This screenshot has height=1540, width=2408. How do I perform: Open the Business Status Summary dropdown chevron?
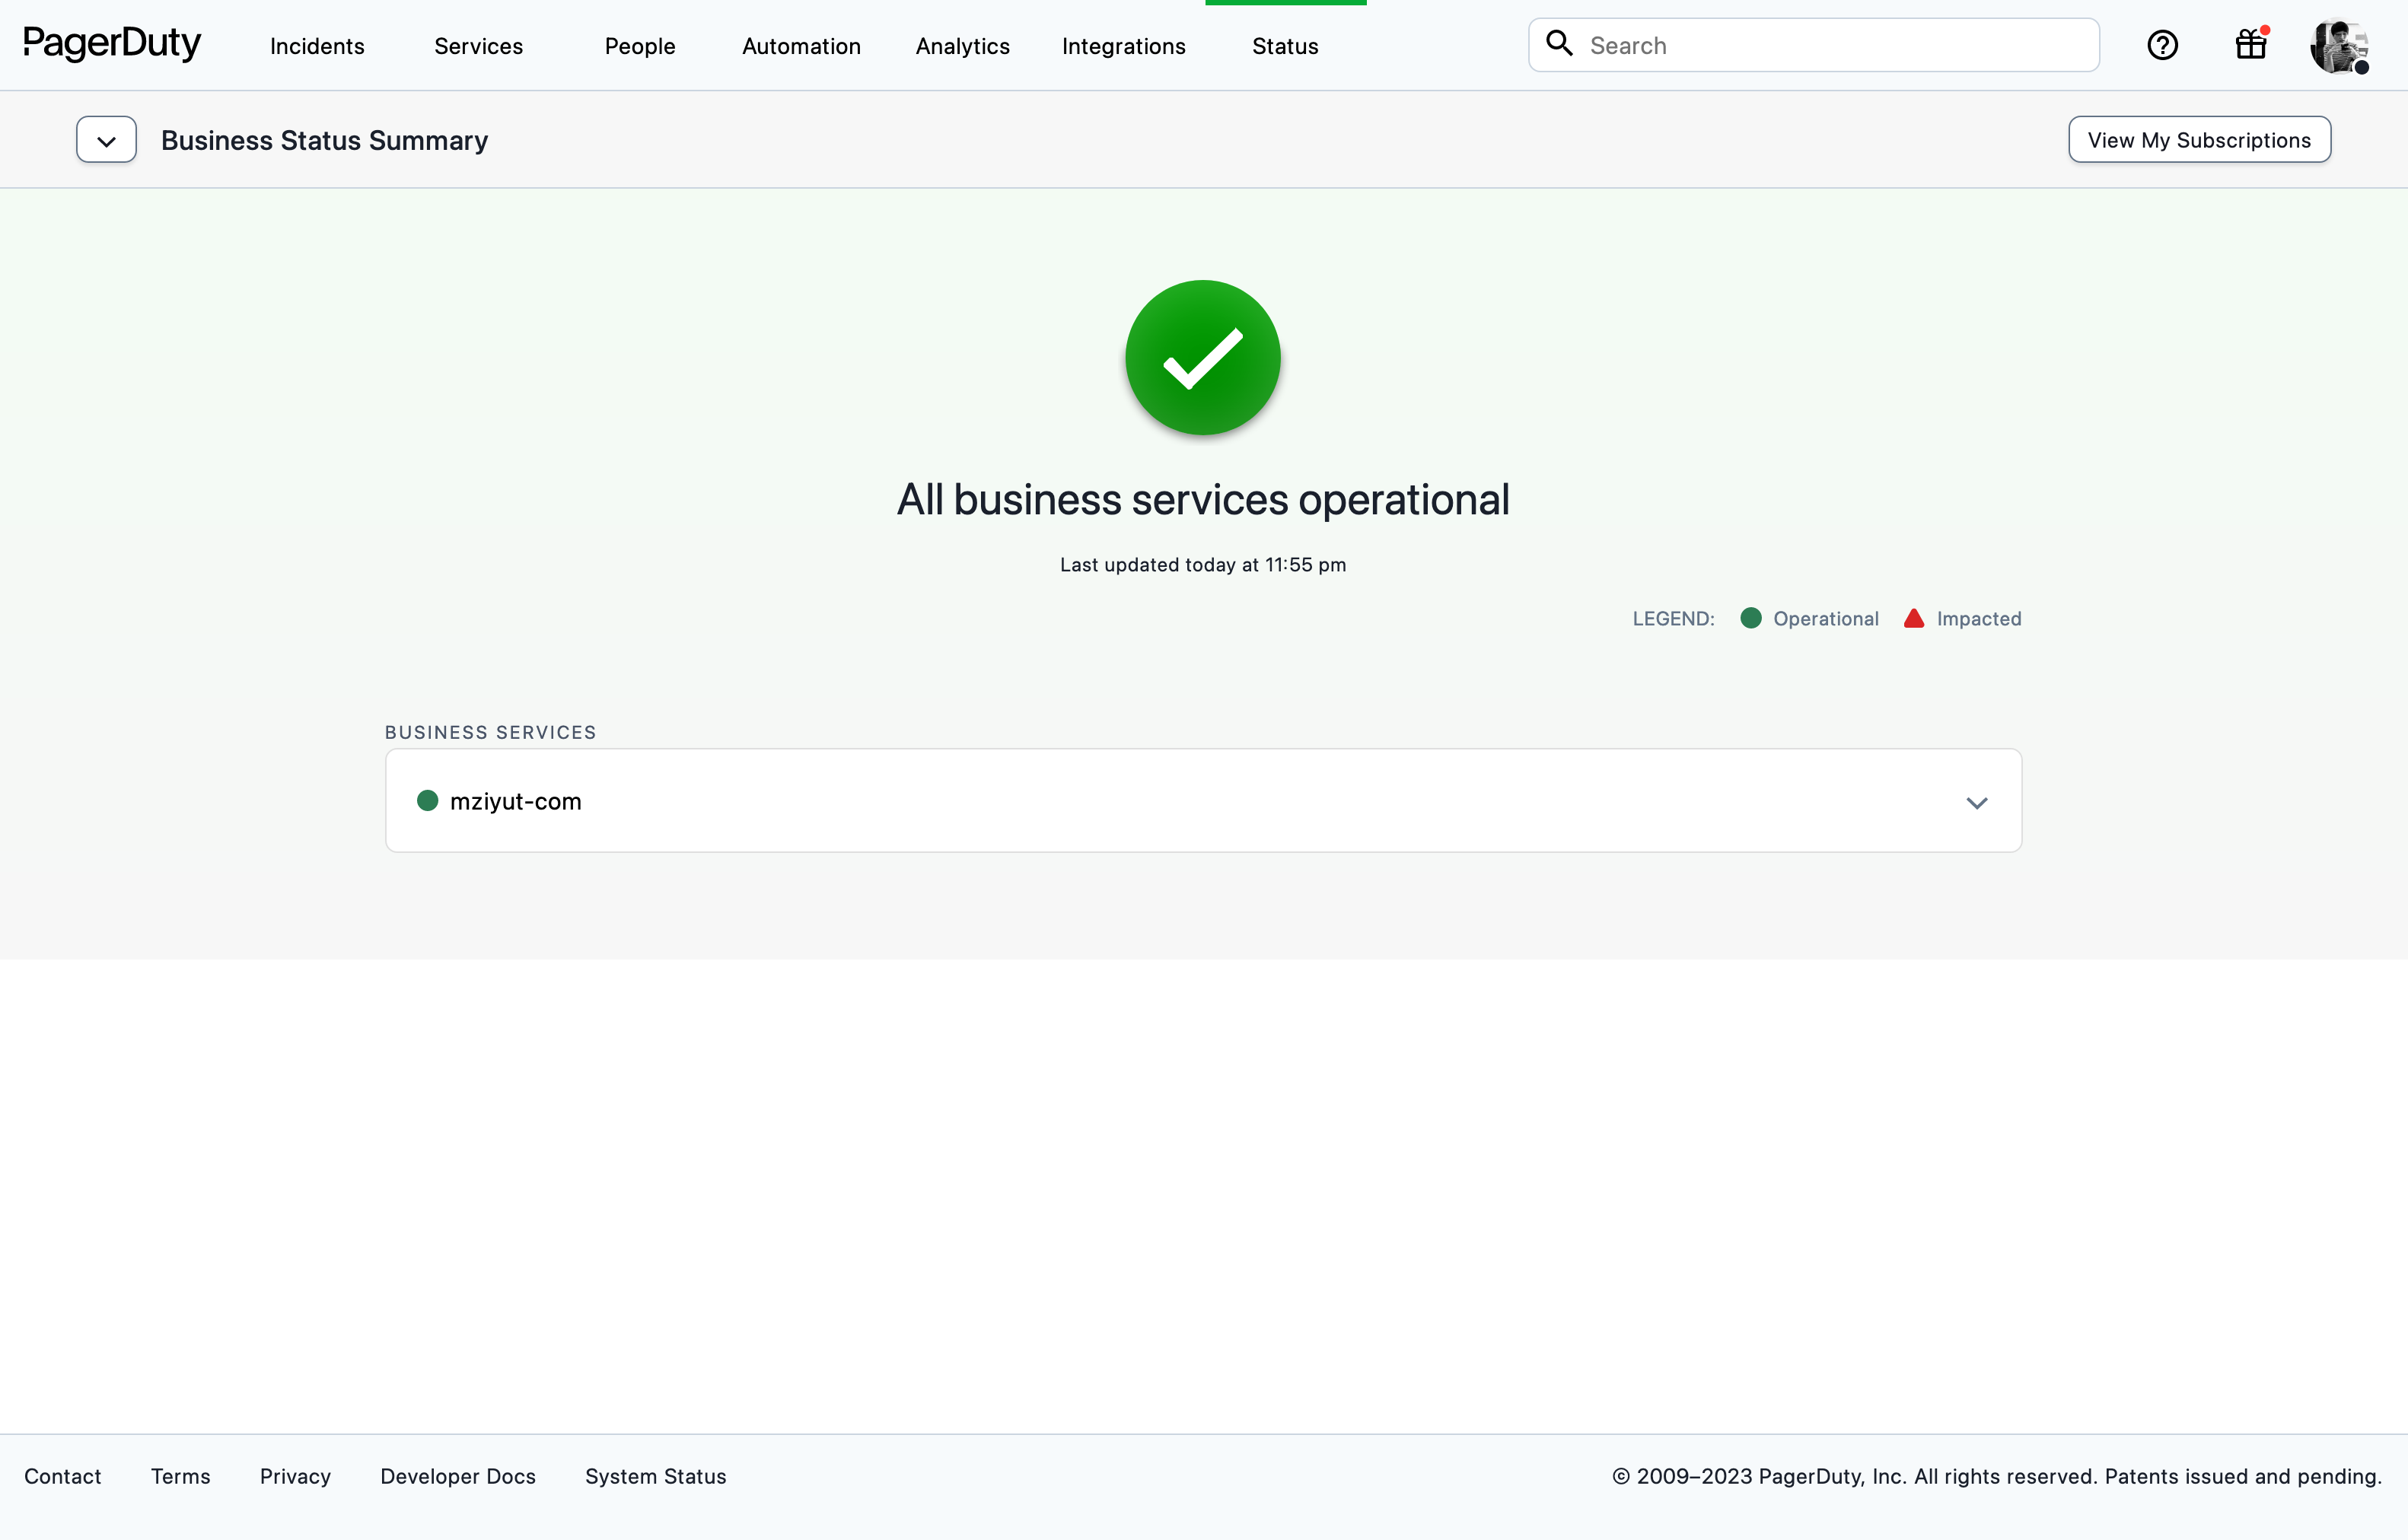point(106,140)
